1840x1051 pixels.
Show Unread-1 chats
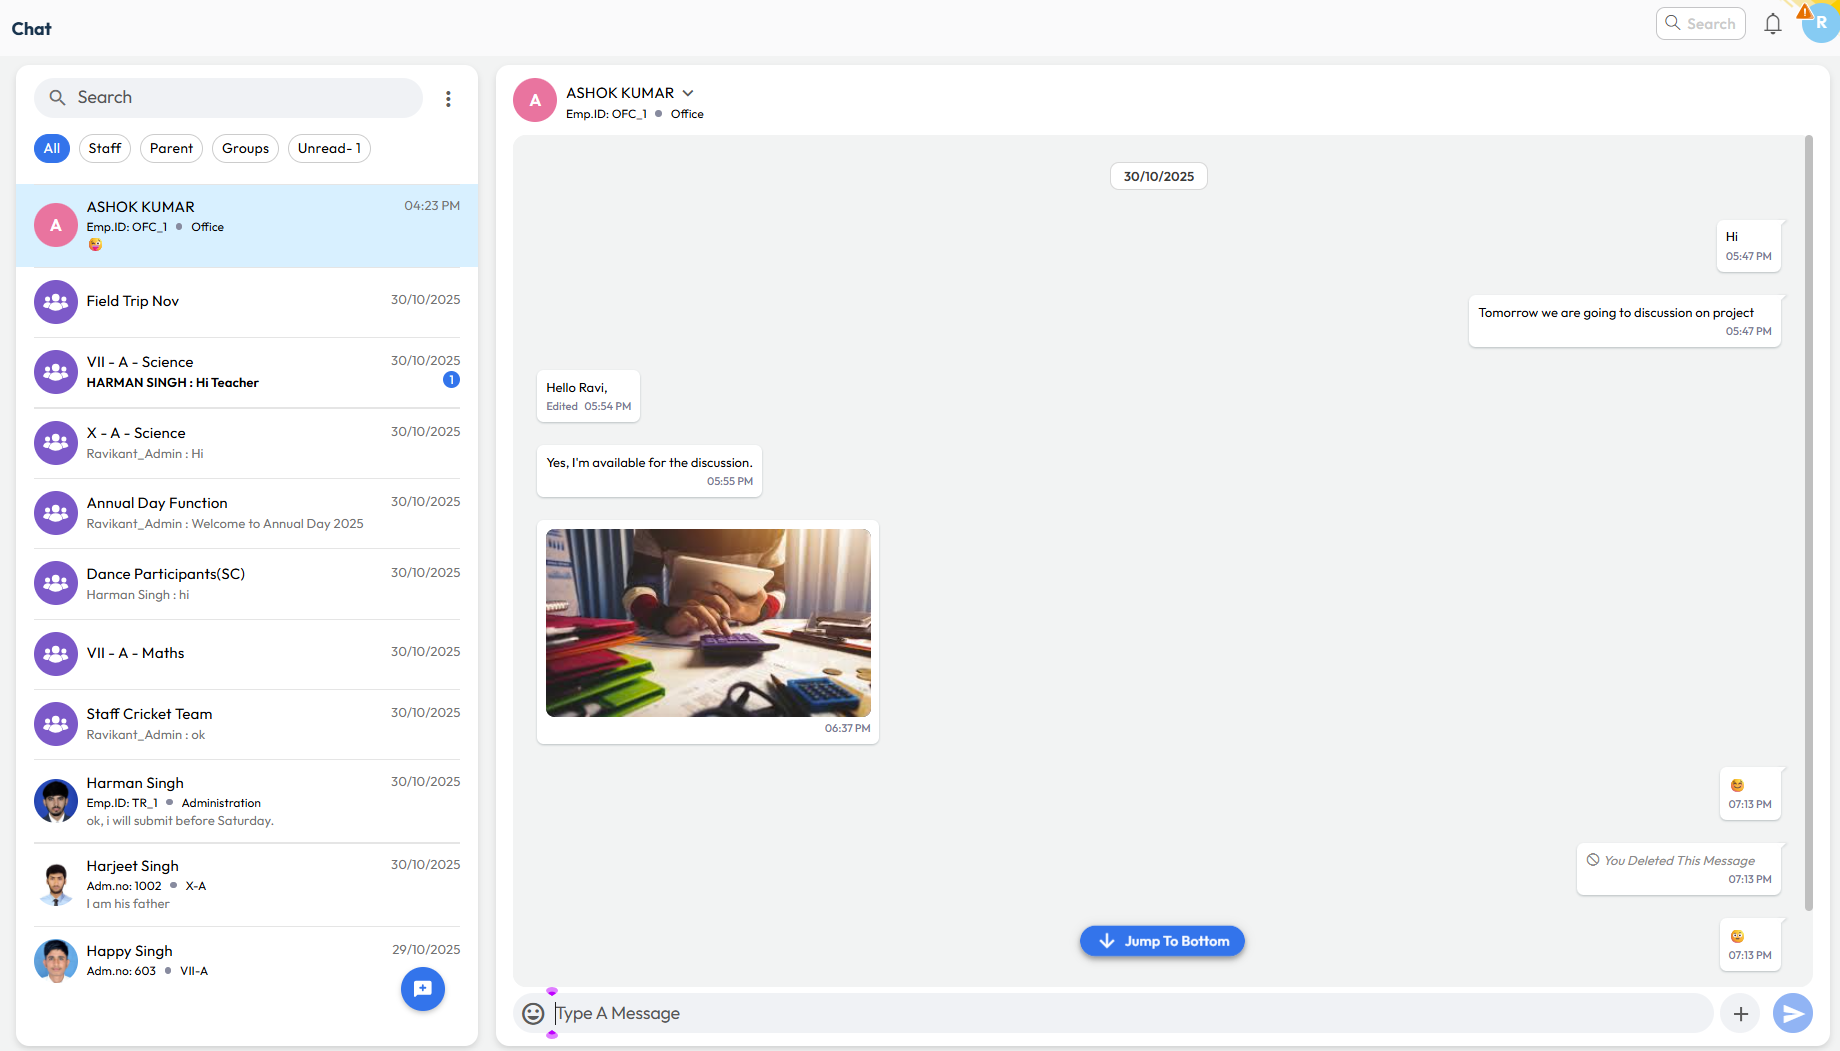pyautogui.click(x=329, y=148)
